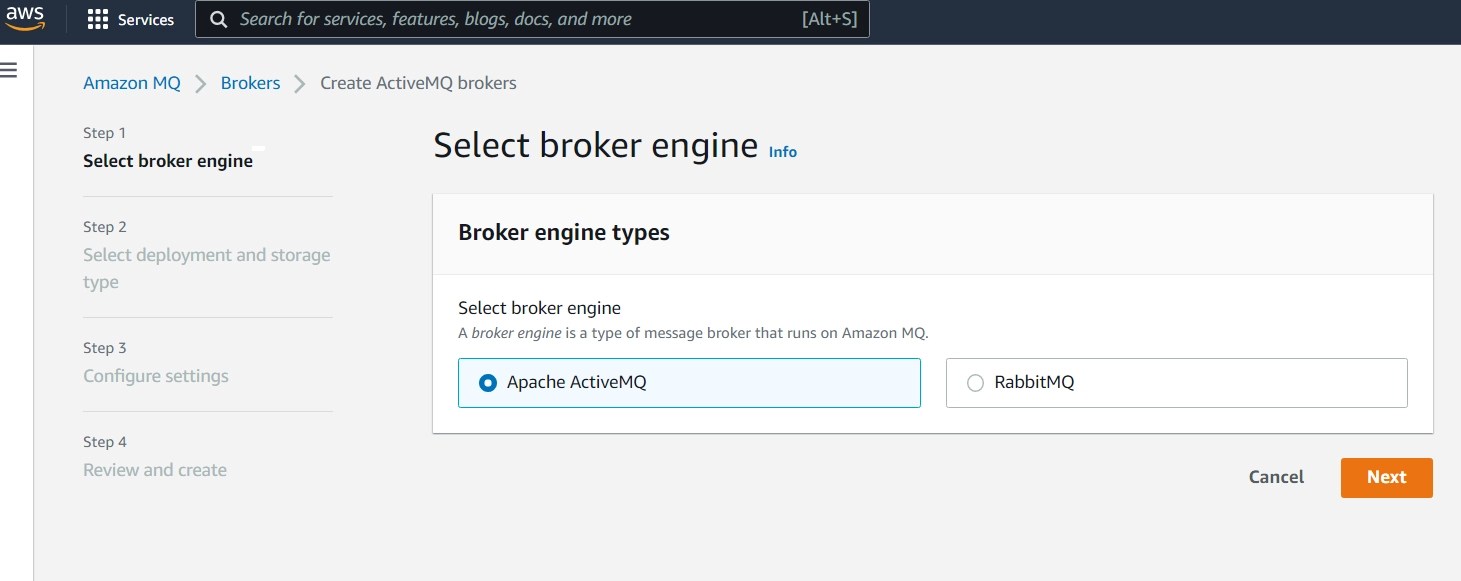Click the AWS logo in the top bar

coord(24,18)
